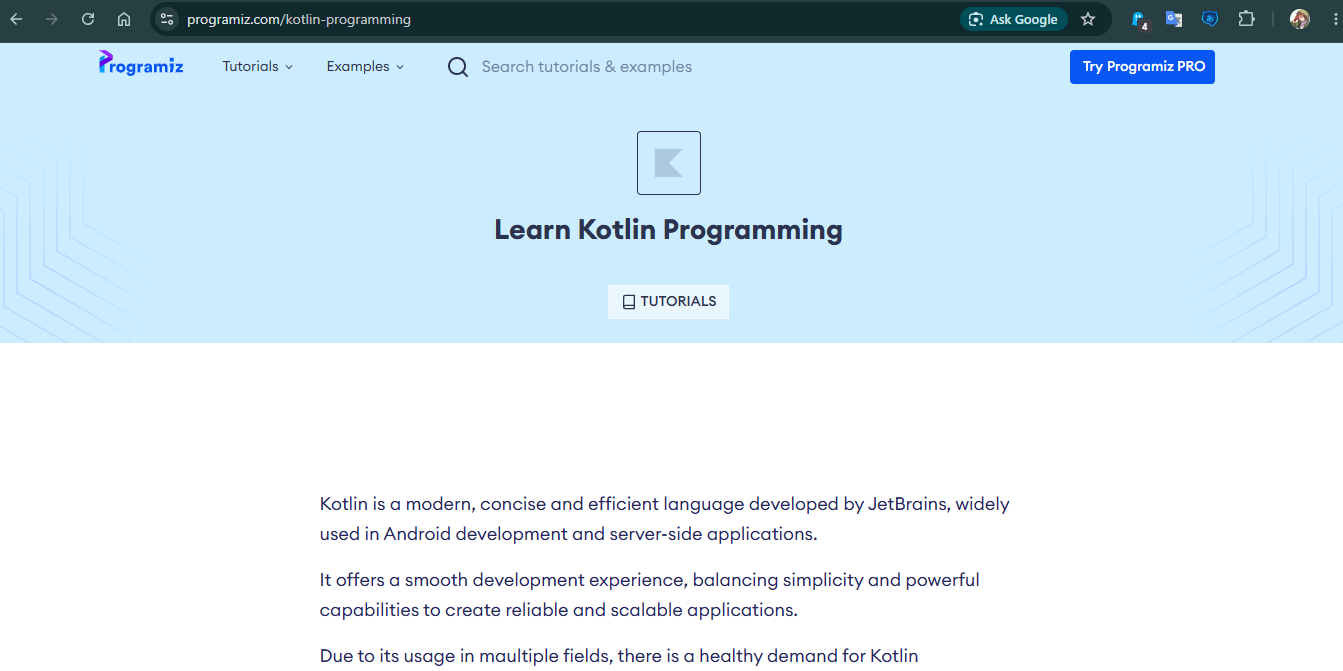
Task: Open the Chrome profile avatar
Action: 1299,19
